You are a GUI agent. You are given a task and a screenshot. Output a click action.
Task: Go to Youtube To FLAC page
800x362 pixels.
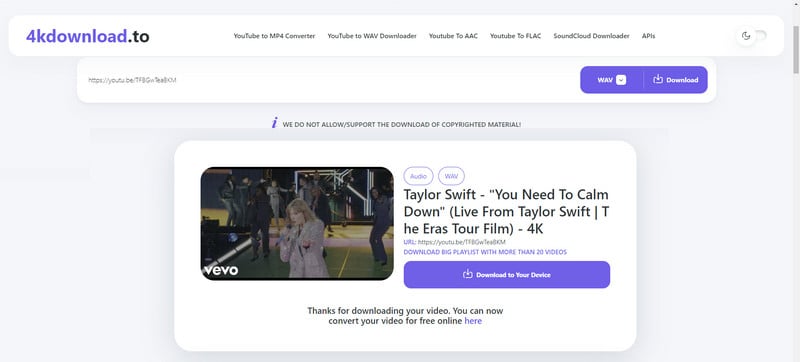click(515, 36)
